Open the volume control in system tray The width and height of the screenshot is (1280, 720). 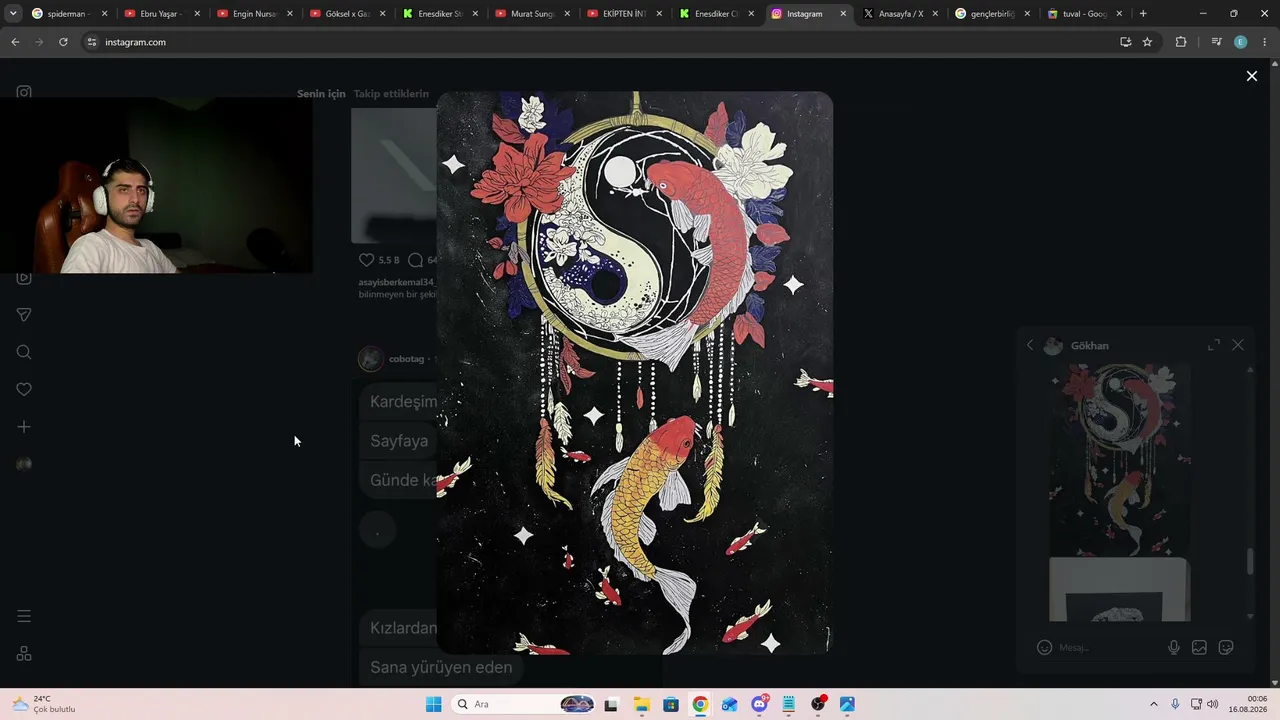pos(1212,704)
